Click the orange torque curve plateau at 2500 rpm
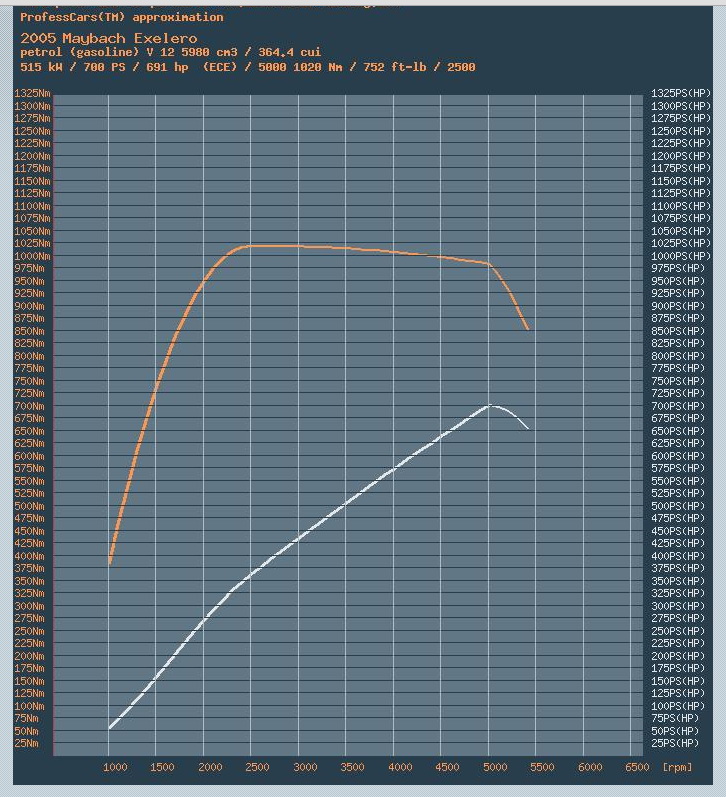 pos(252,245)
